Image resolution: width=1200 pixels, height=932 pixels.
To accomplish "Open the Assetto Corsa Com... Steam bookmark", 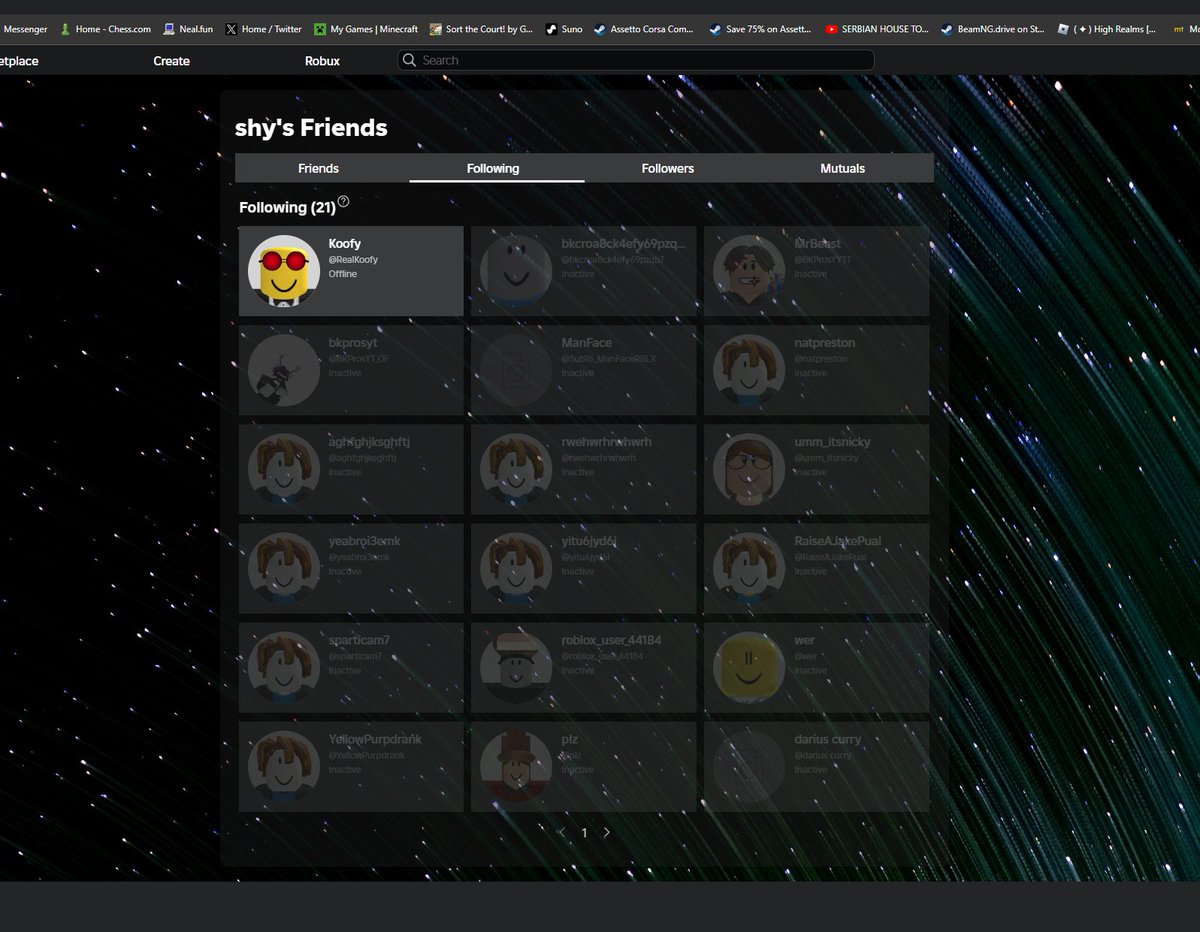I will point(643,29).
